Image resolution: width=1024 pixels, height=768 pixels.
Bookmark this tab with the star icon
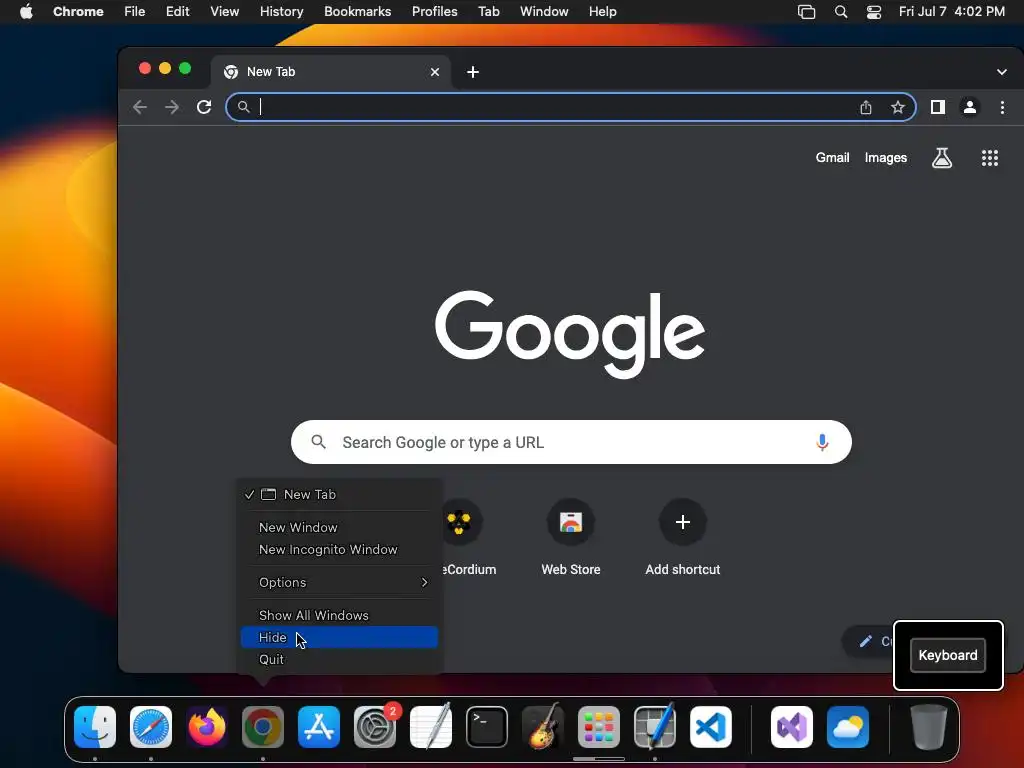898,107
